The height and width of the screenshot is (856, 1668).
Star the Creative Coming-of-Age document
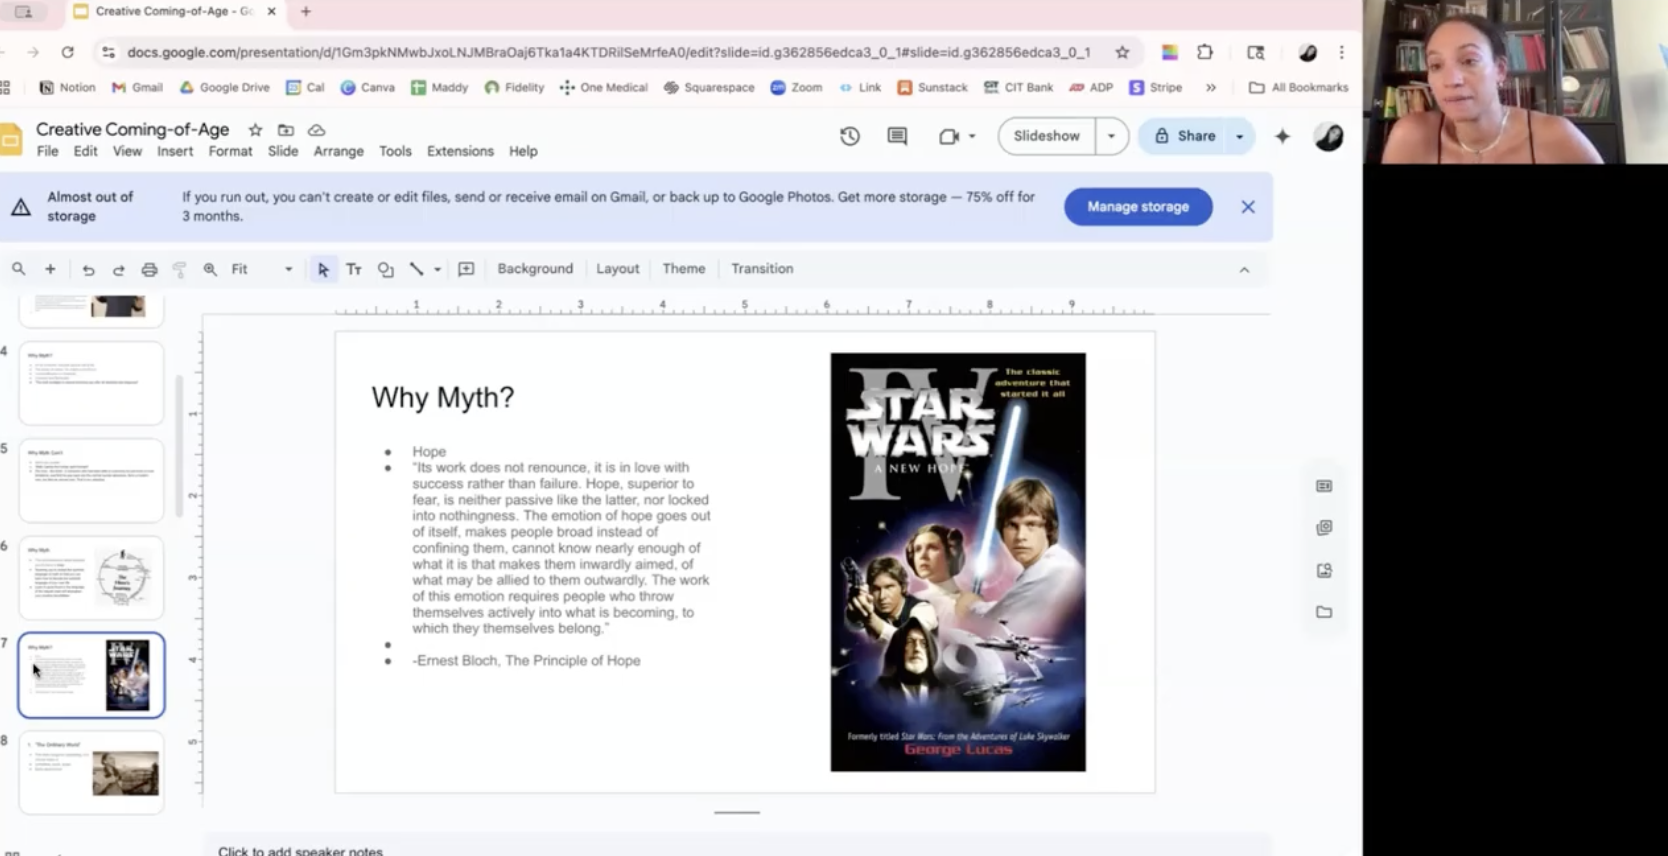(x=255, y=130)
